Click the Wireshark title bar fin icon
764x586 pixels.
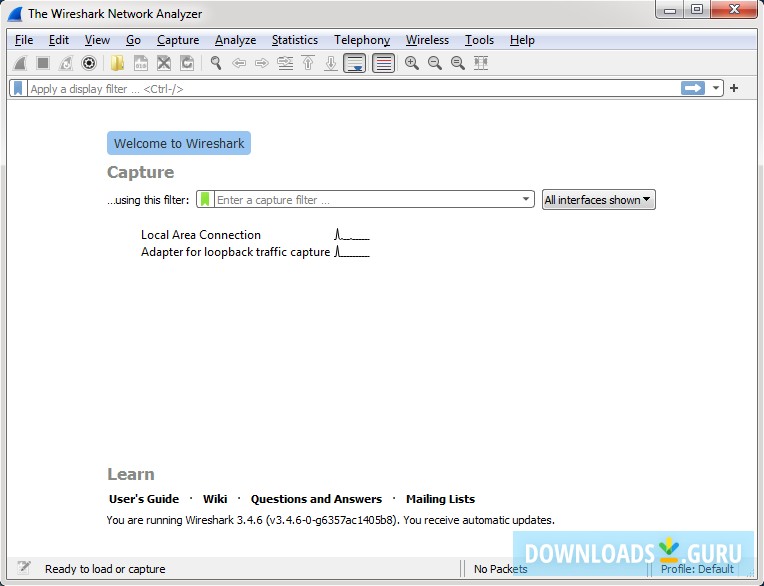[15, 14]
